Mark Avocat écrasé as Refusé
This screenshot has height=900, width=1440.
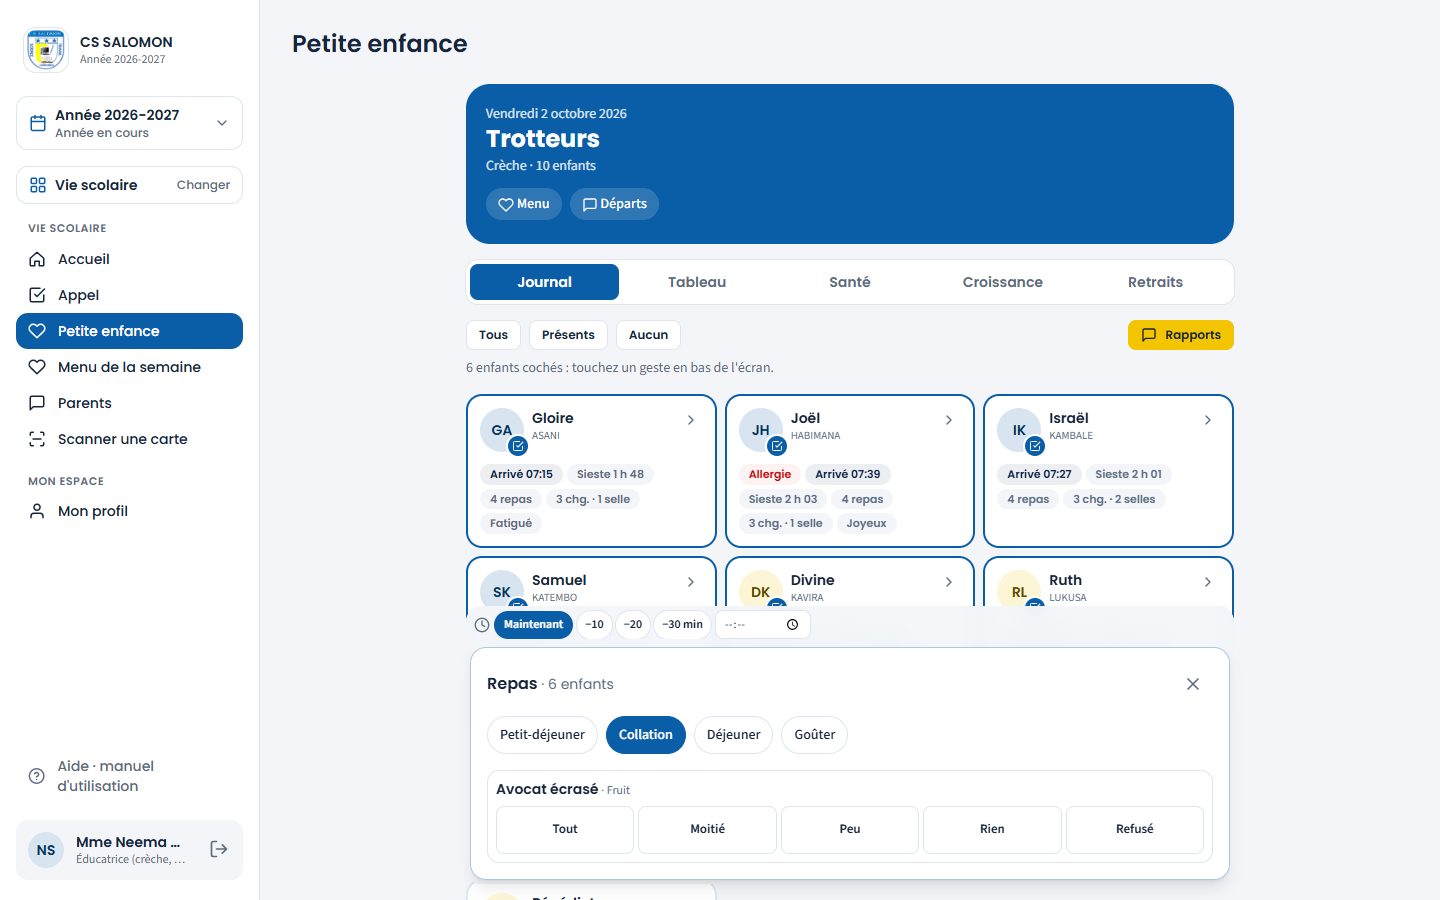[1135, 829]
